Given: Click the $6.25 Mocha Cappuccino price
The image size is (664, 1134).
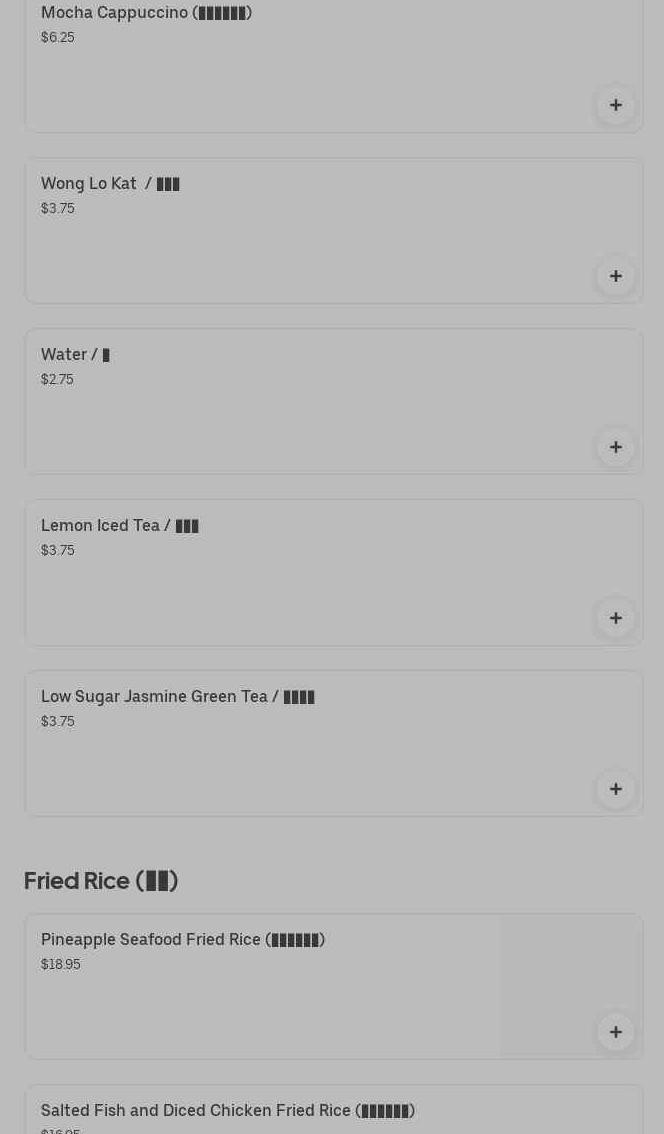Looking at the screenshot, I should (x=58, y=38).
